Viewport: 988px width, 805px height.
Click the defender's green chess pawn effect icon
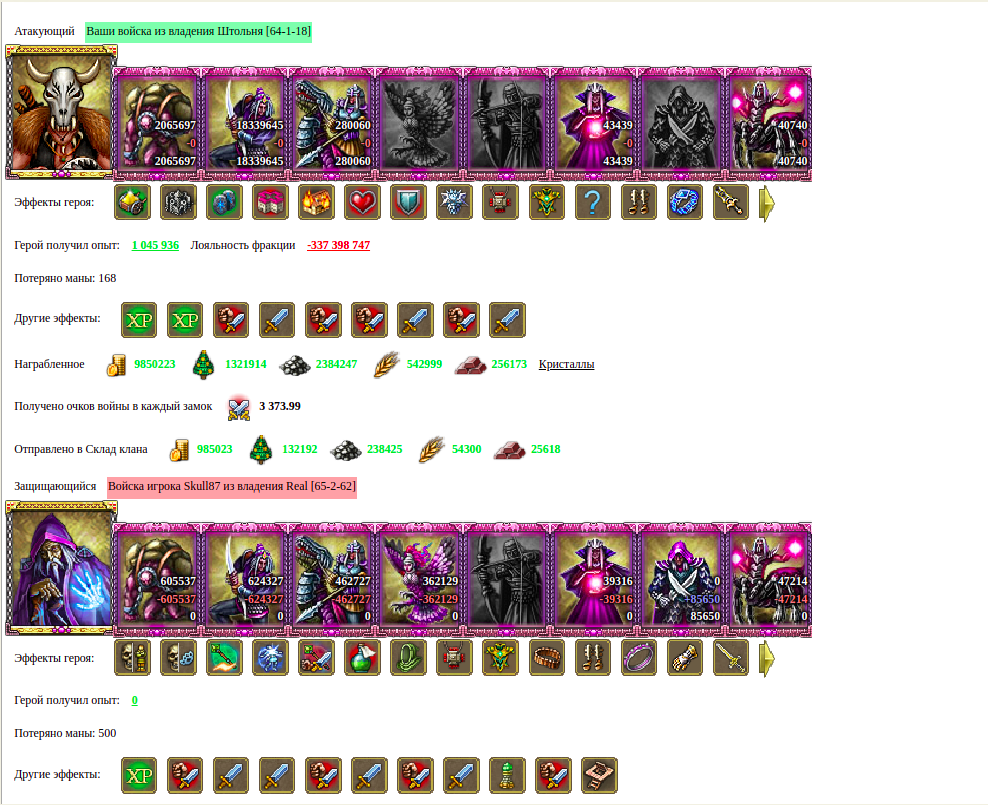point(507,775)
